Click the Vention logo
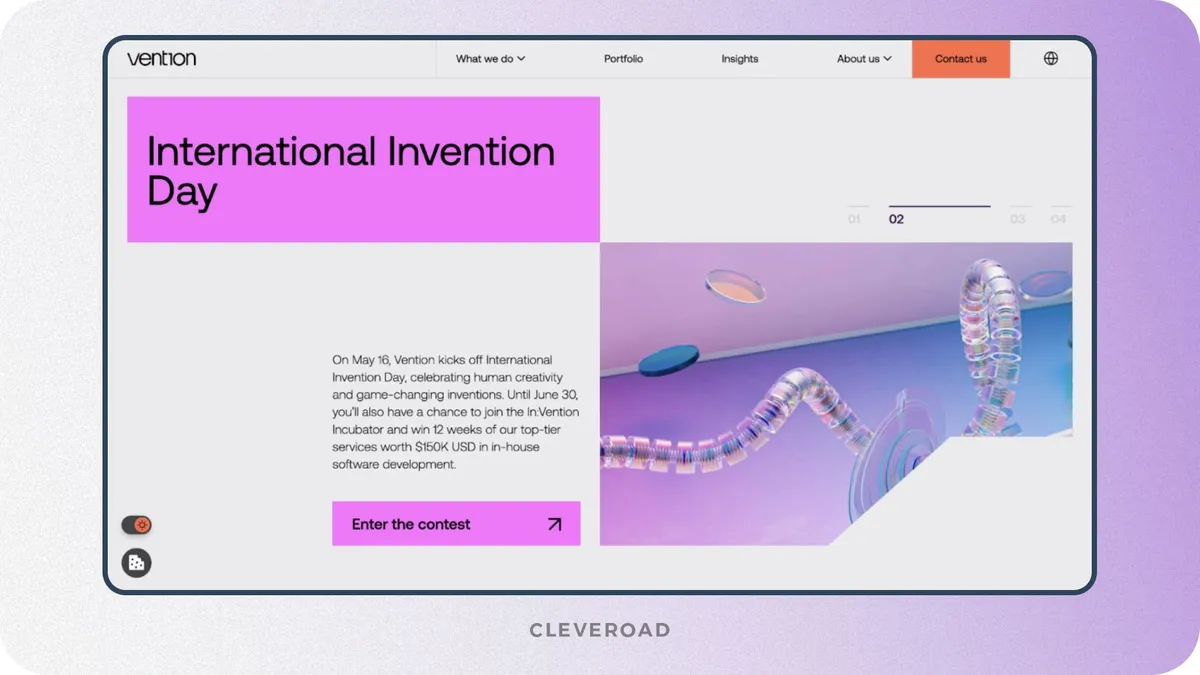1200x675 pixels. tap(162, 59)
